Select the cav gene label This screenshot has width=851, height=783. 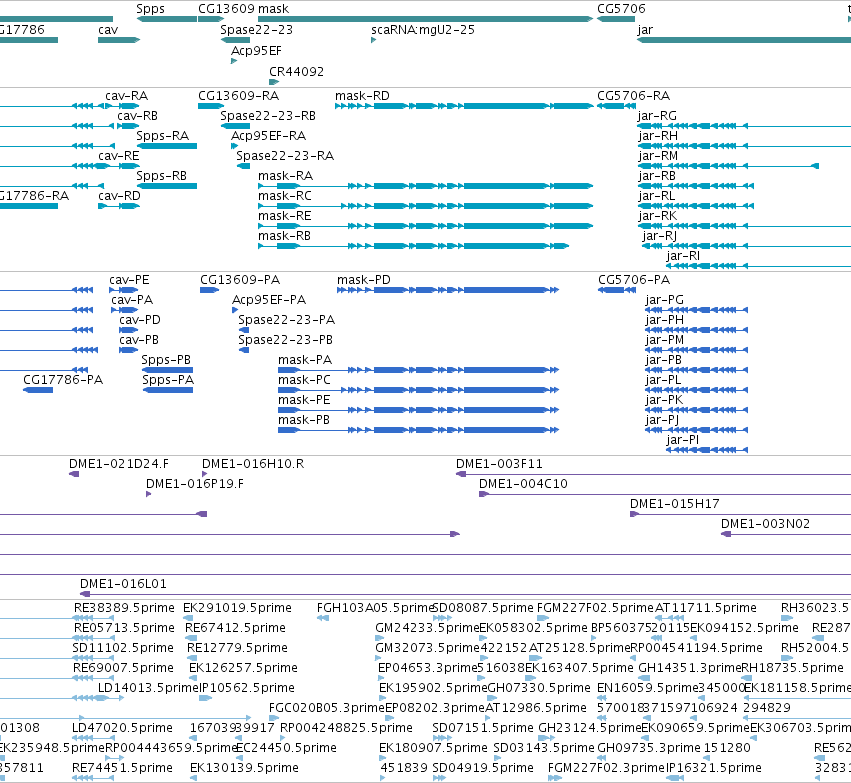(107, 30)
